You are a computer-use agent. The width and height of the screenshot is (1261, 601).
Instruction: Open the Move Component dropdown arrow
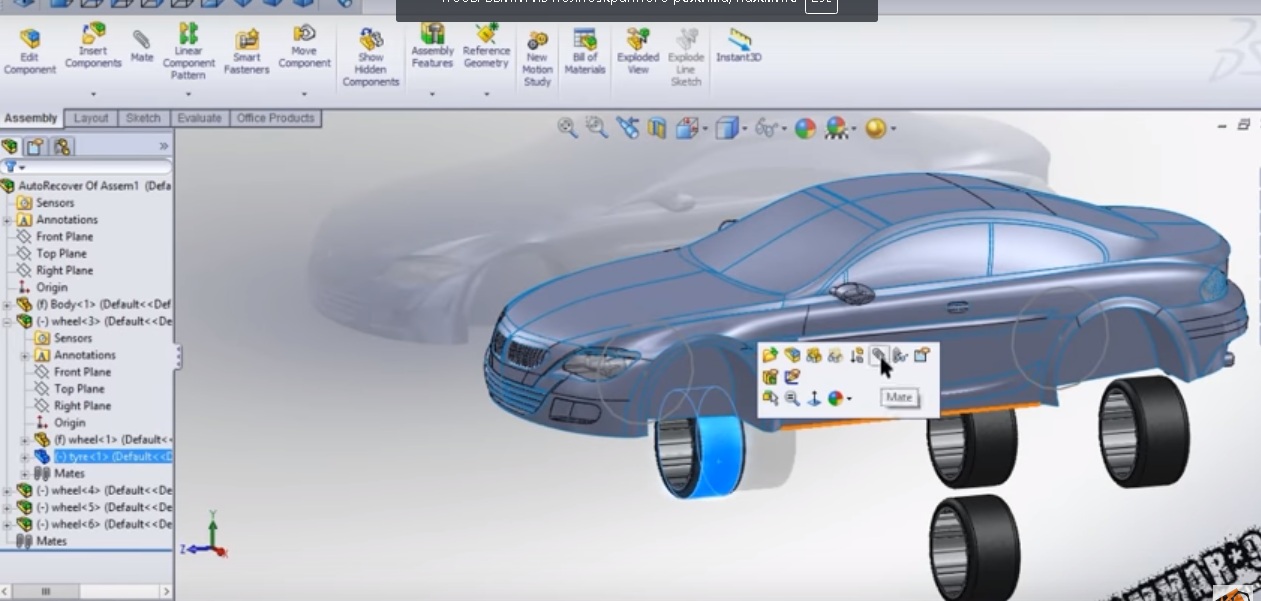click(304, 94)
